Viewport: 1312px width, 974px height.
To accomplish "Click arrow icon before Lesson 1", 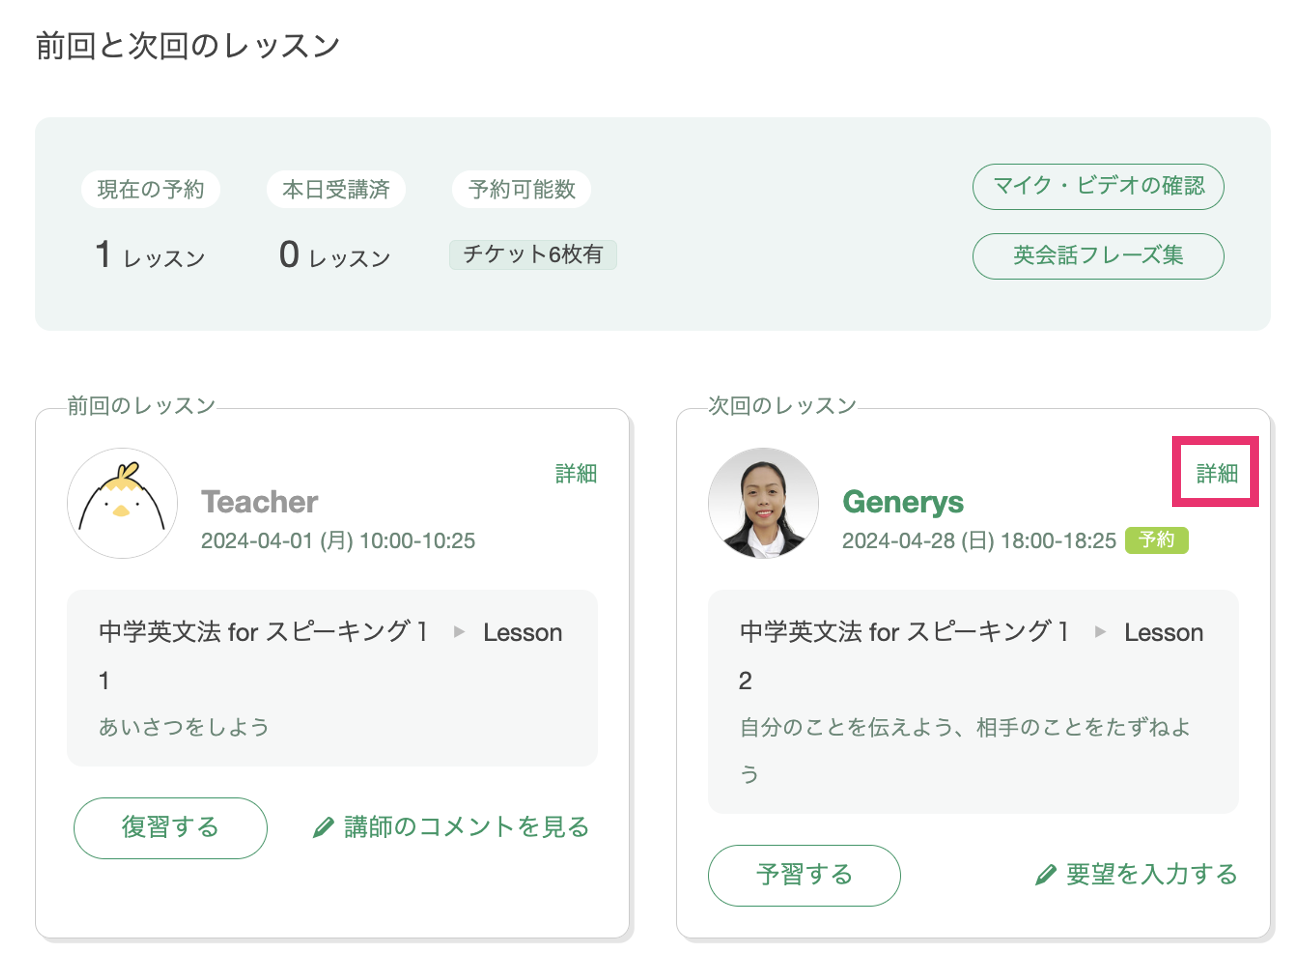I will pyautogui.click(x=459, y=632).
